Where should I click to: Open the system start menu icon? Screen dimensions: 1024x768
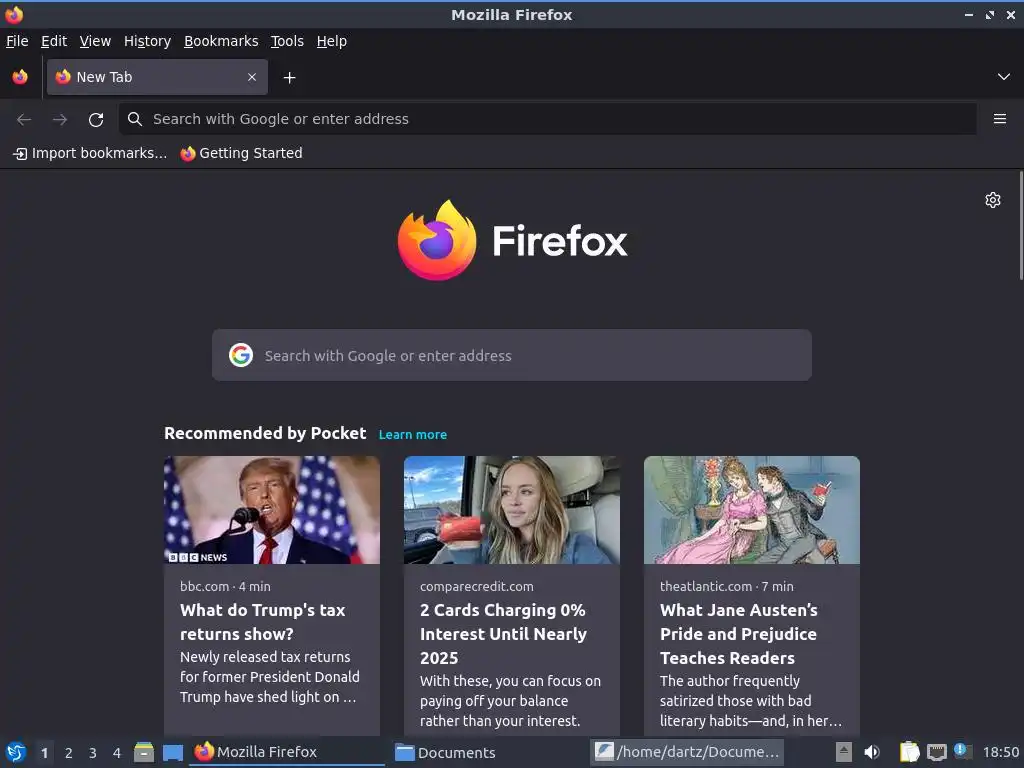click(16, 752)
